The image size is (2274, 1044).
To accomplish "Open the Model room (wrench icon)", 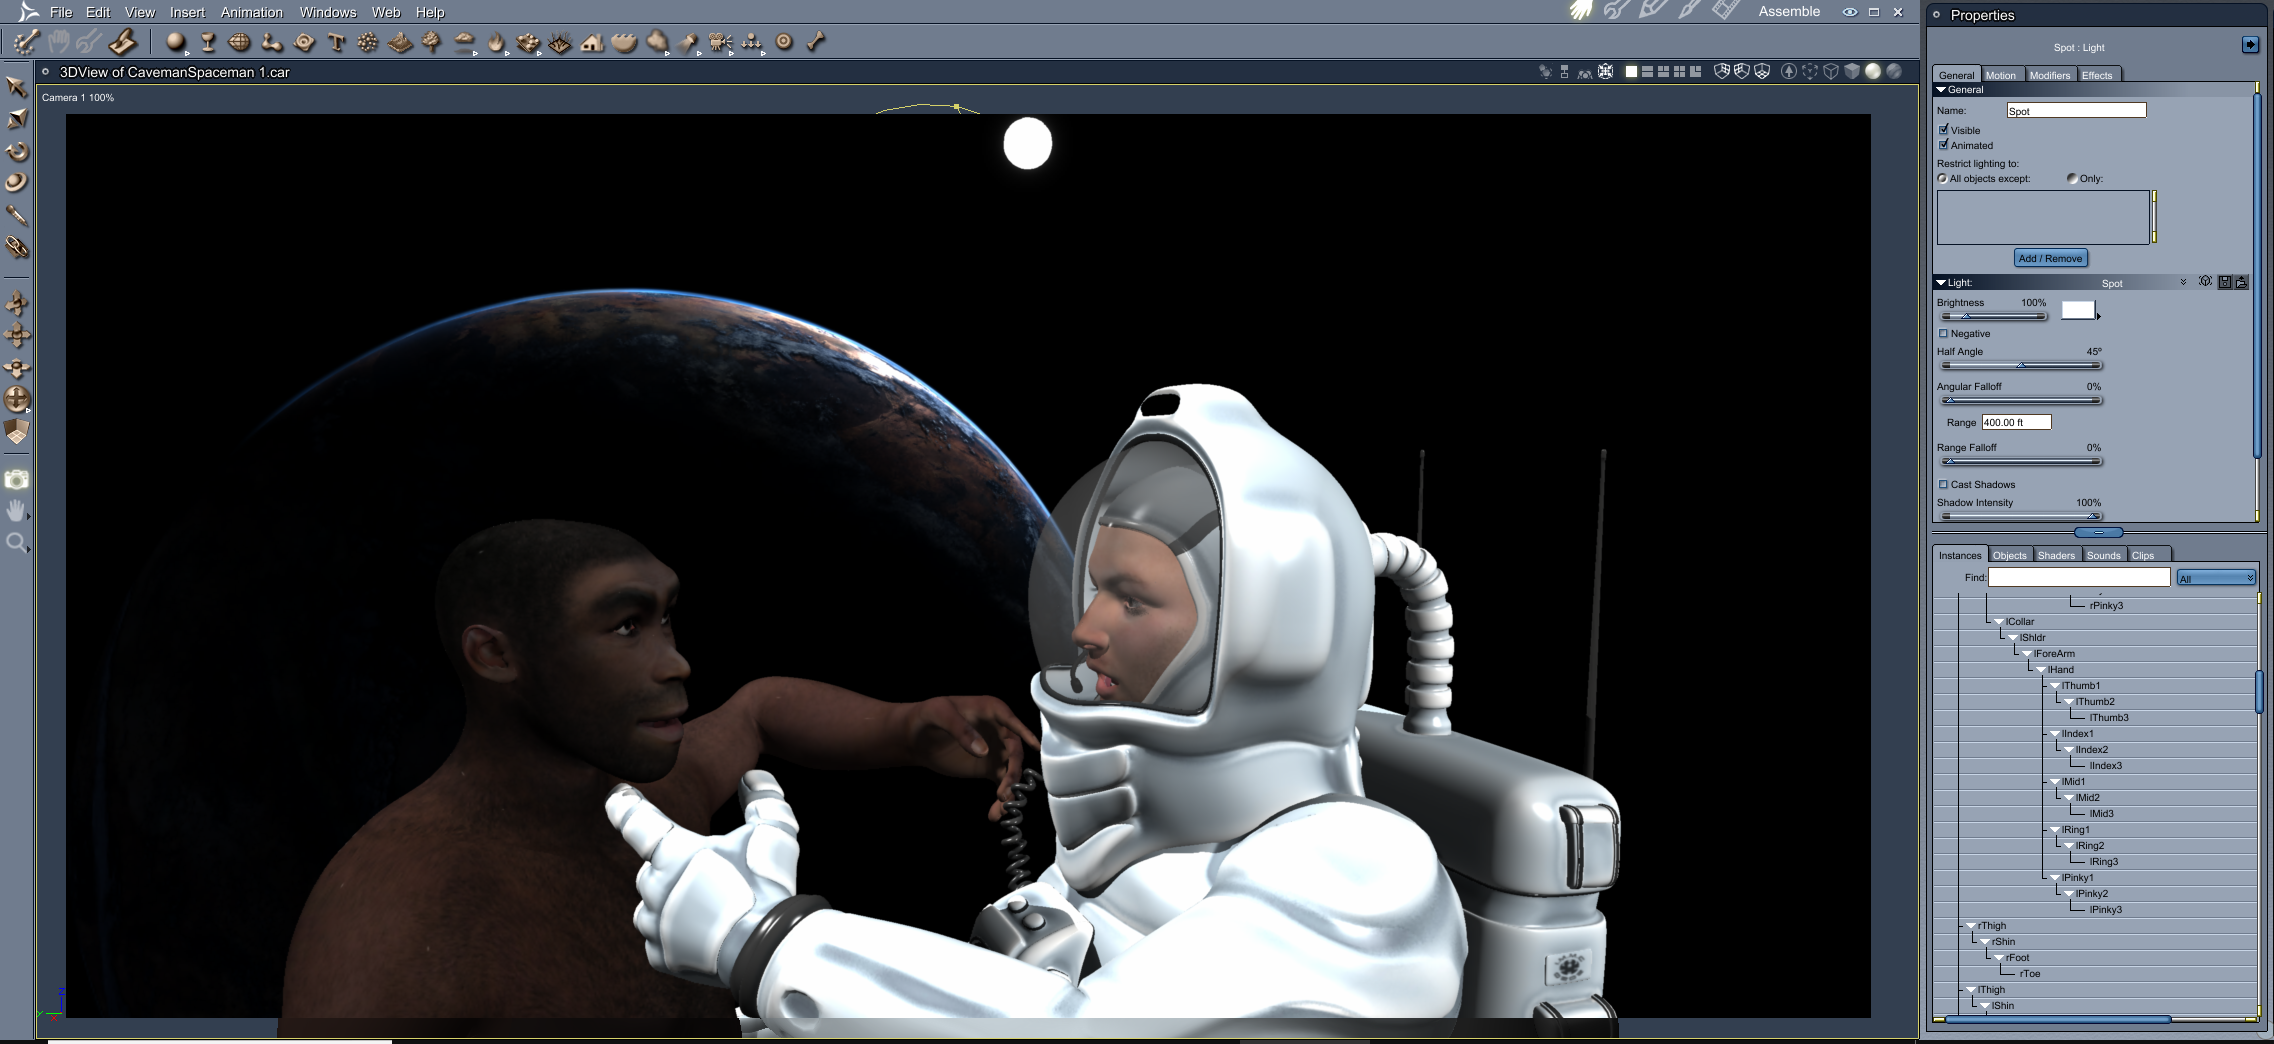I will pos(1616,11).
